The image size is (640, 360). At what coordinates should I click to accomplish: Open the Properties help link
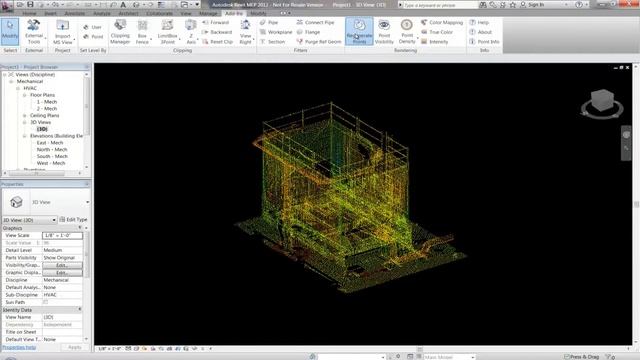19,347
